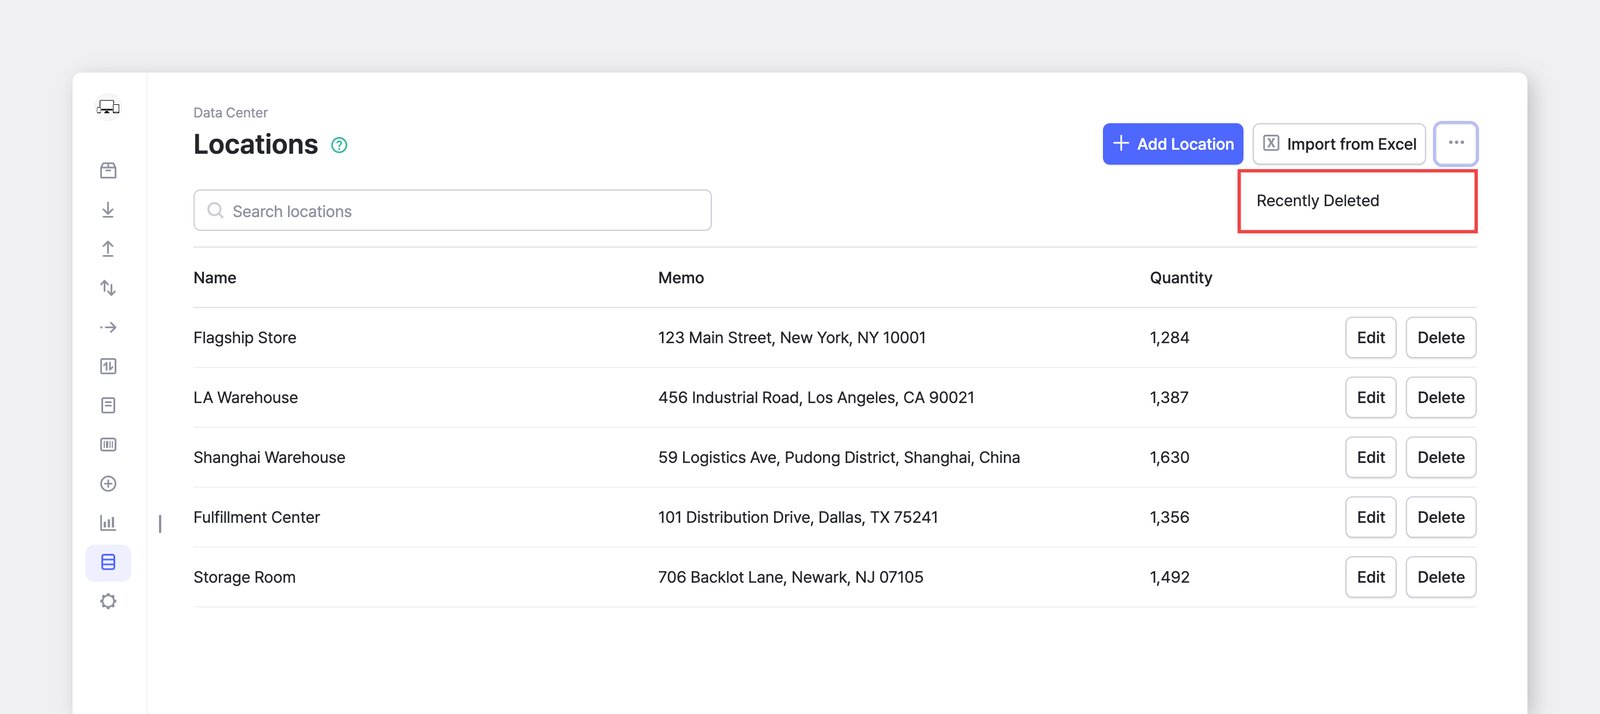Open the move dashed-arrow sidebar icon
The height and width of the screenshot is (714, 1600).
point(108,327)
